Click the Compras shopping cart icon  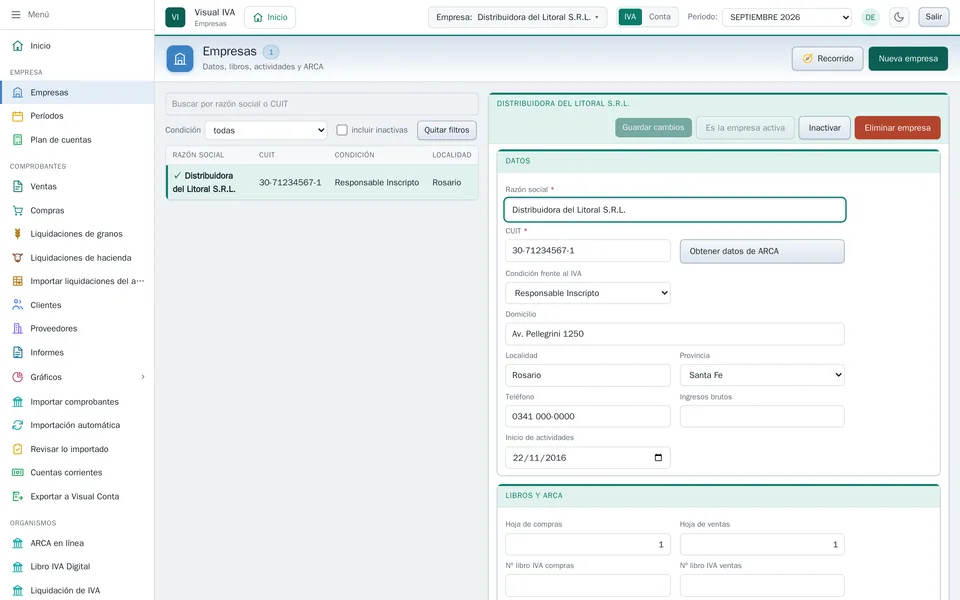(18, 211)
